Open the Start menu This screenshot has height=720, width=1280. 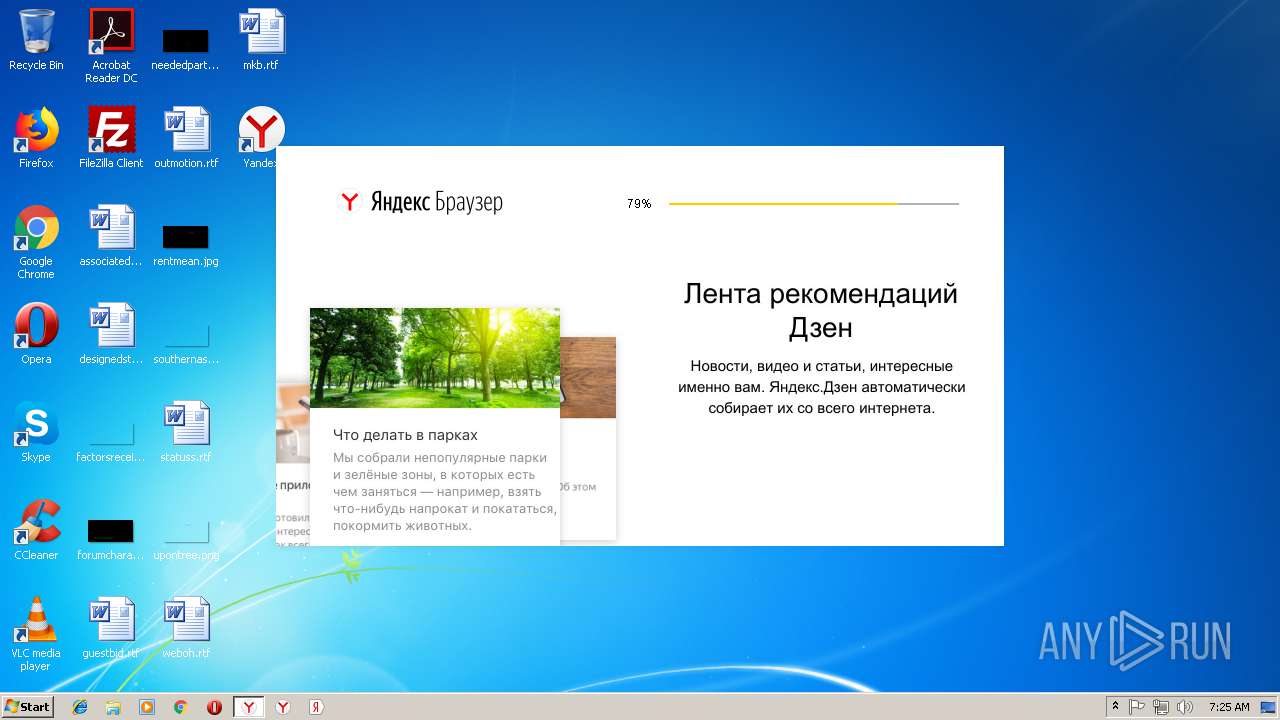coord(27,707)
